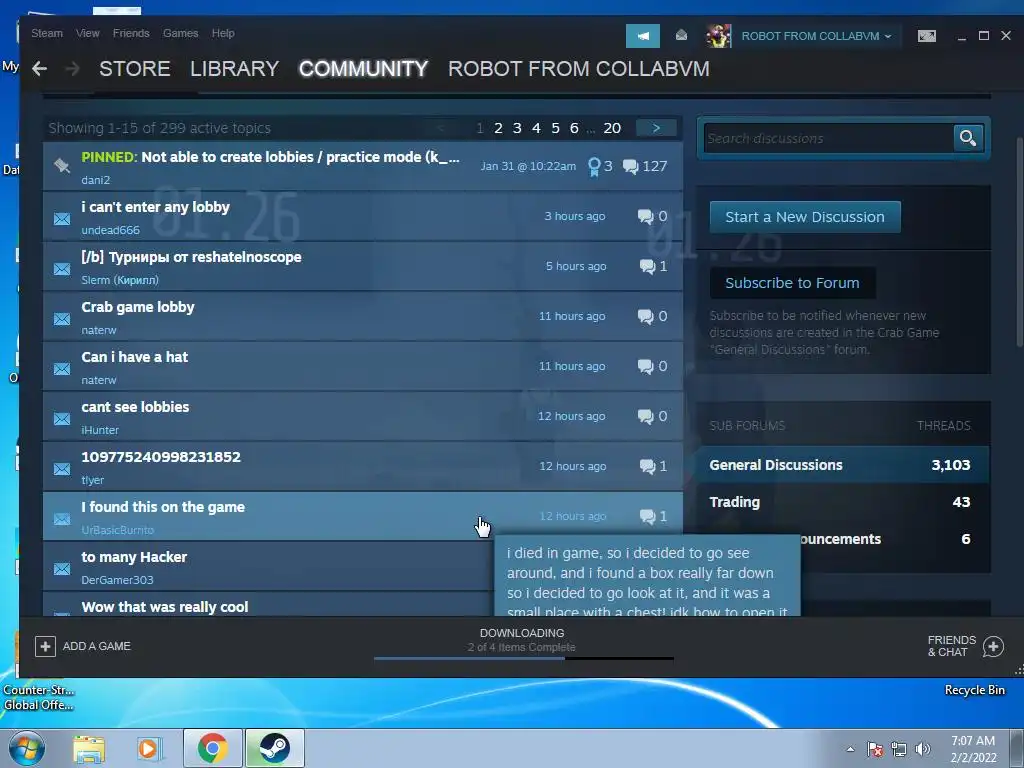
Task: Click the award ribbon icon showing 3
Action: point(594,167)
